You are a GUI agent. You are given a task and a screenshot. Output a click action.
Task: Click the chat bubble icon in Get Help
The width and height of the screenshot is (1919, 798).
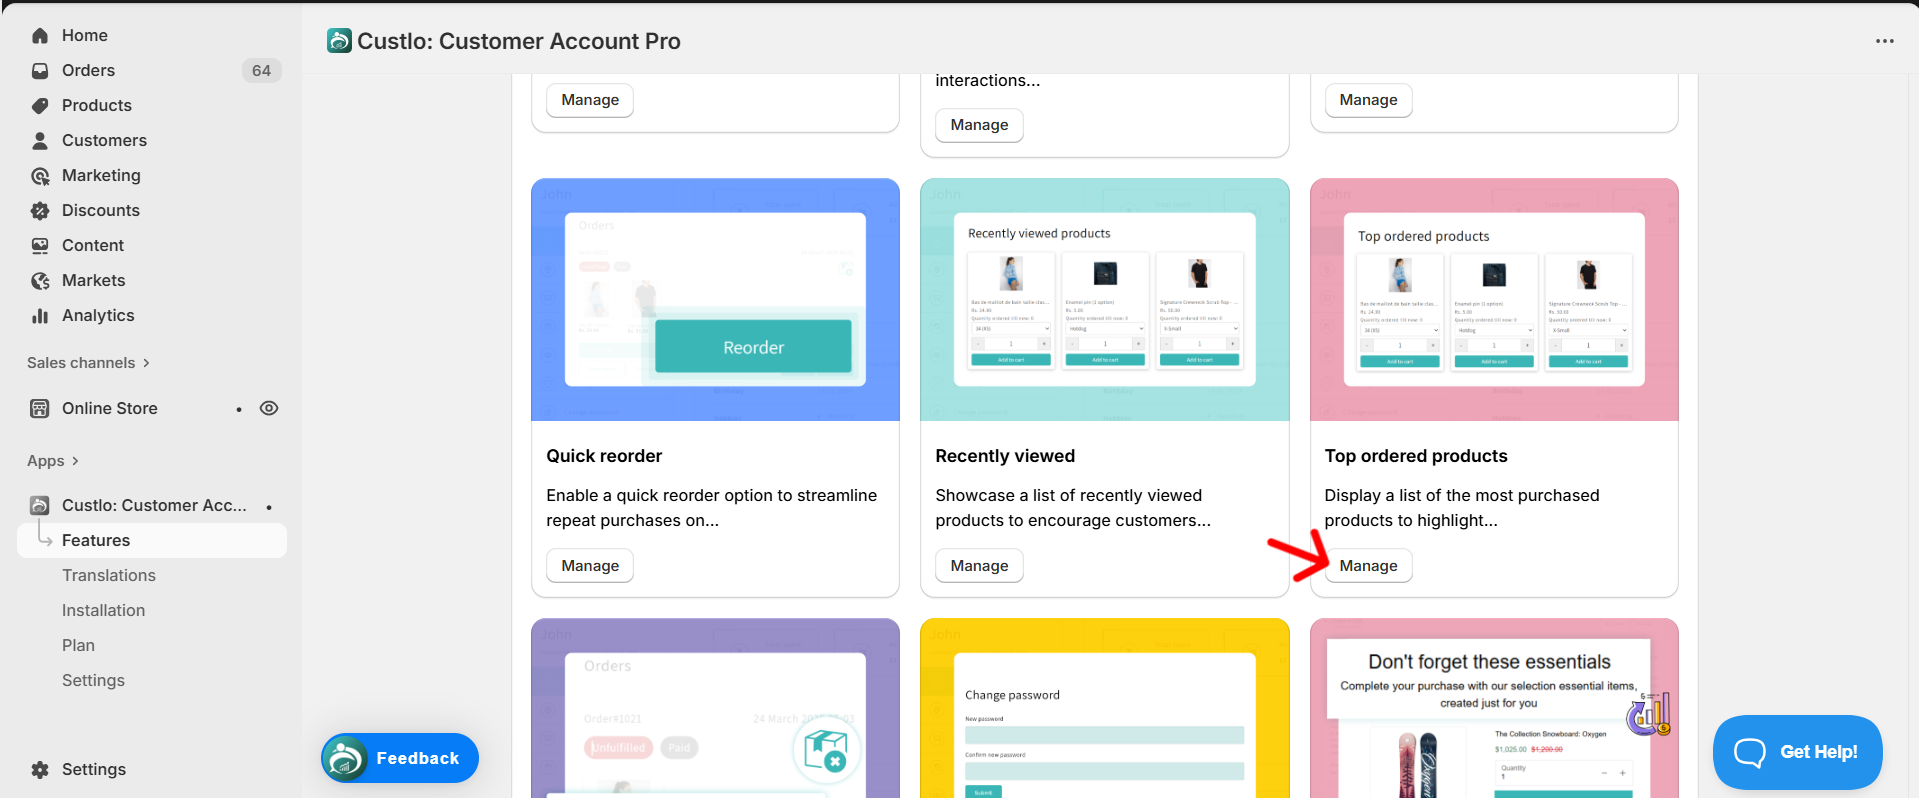tap(1750, 752)
